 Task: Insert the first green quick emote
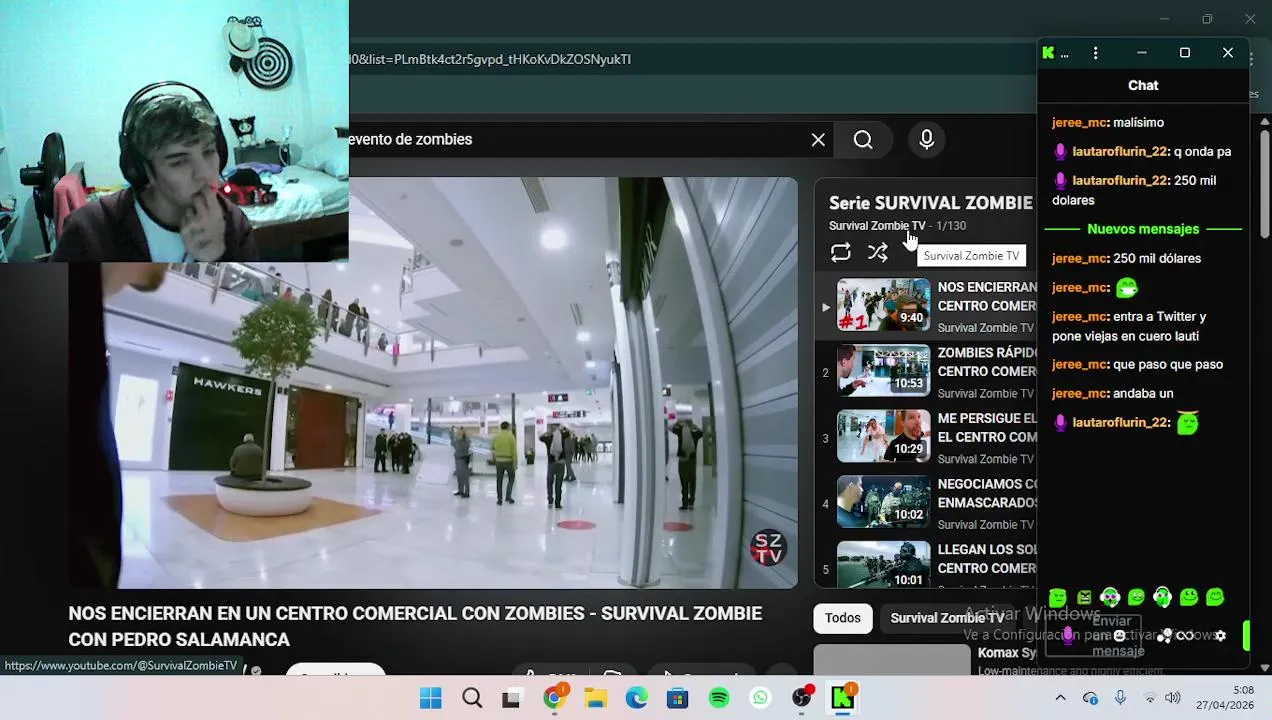click(x=1058, y=598)
